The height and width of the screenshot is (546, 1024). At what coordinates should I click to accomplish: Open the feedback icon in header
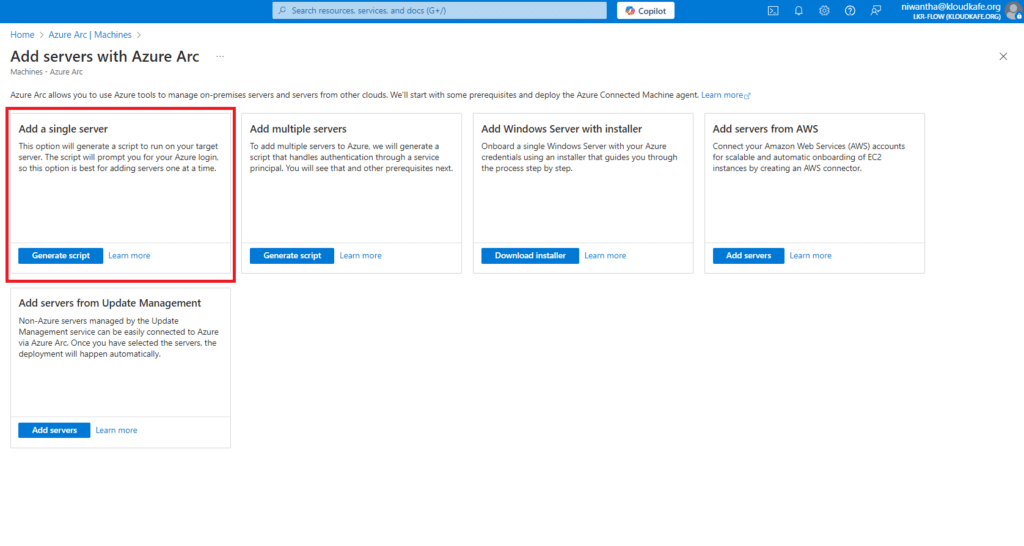876,11
